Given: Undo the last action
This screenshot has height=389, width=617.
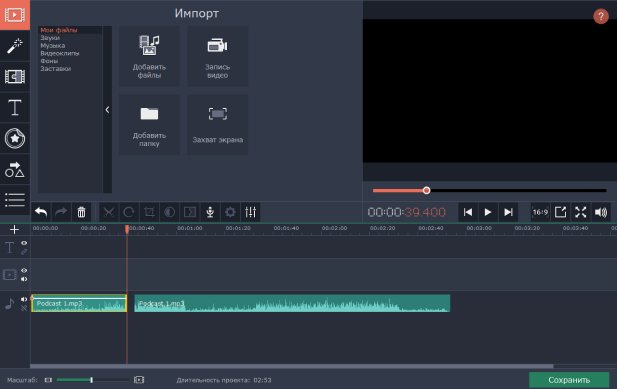Looking at the screenshot, I should pyautogui.click(x=41, y=212).
